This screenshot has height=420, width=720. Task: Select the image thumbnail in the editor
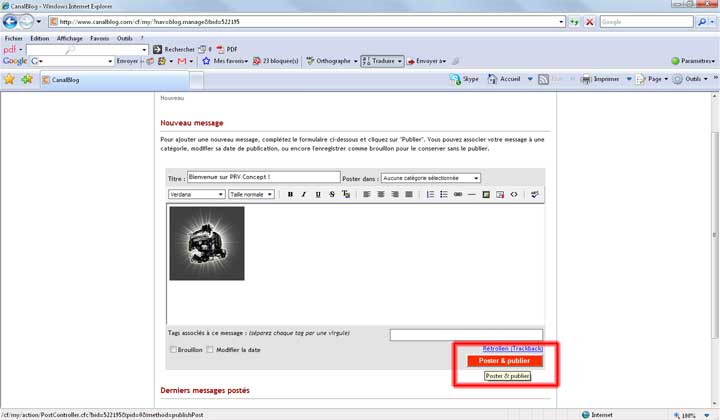tap(207, 243)
